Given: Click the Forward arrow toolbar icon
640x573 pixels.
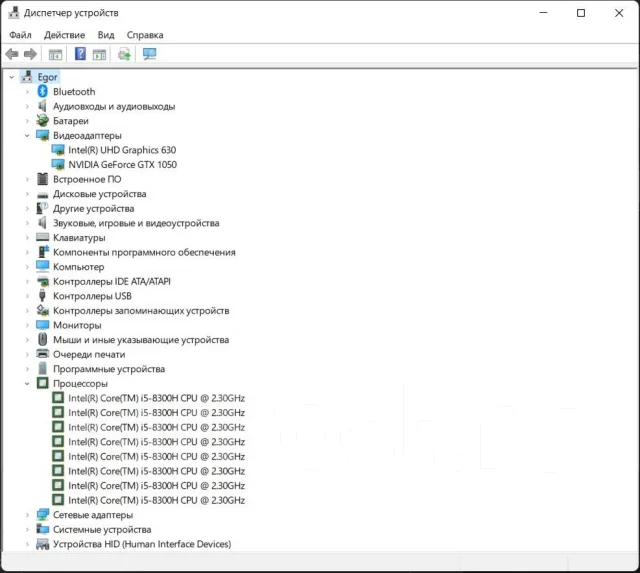Looking at the screenshot, I should (x=30, y=54).
